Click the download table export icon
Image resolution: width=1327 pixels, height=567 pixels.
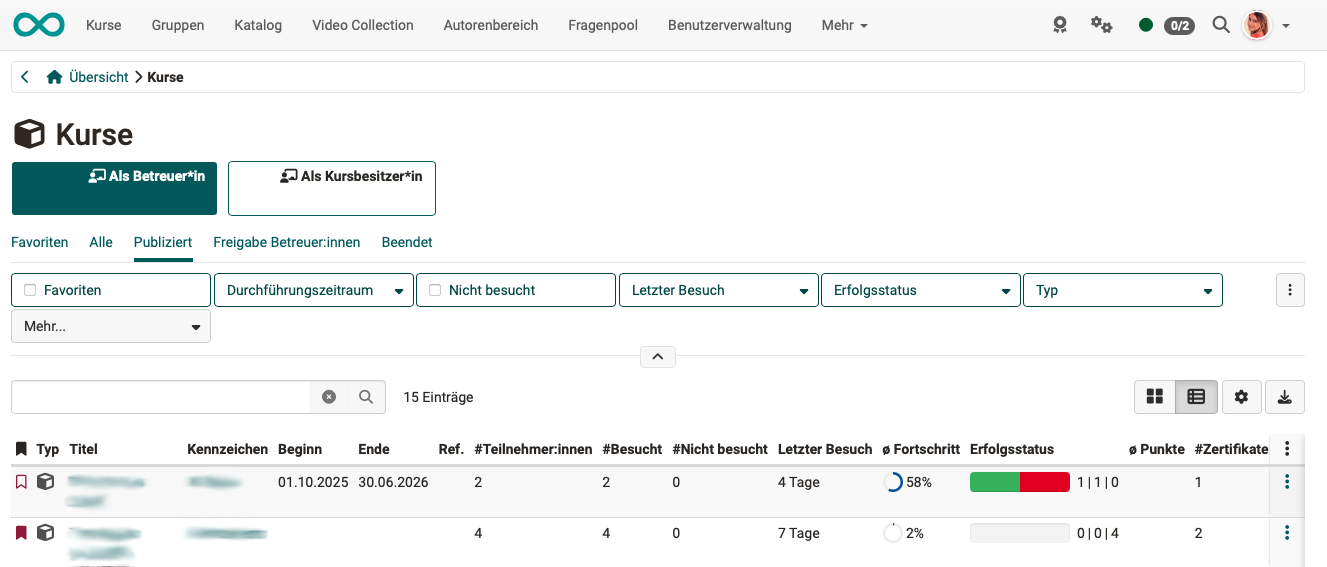pos(1284,397)
